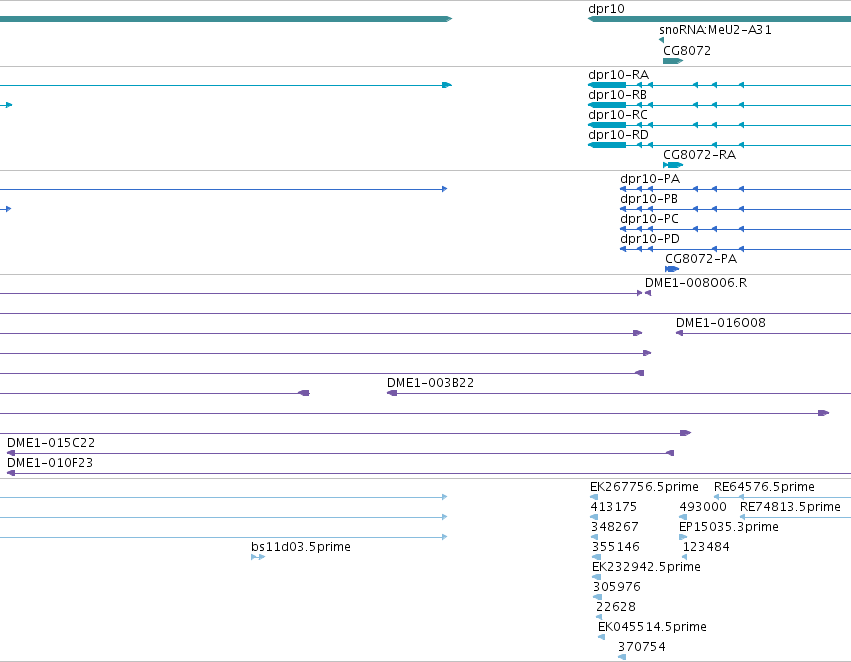Screen dimensions: 851x662
Task: Select the DME1-003B22 feature label
Action: point(430,383)
